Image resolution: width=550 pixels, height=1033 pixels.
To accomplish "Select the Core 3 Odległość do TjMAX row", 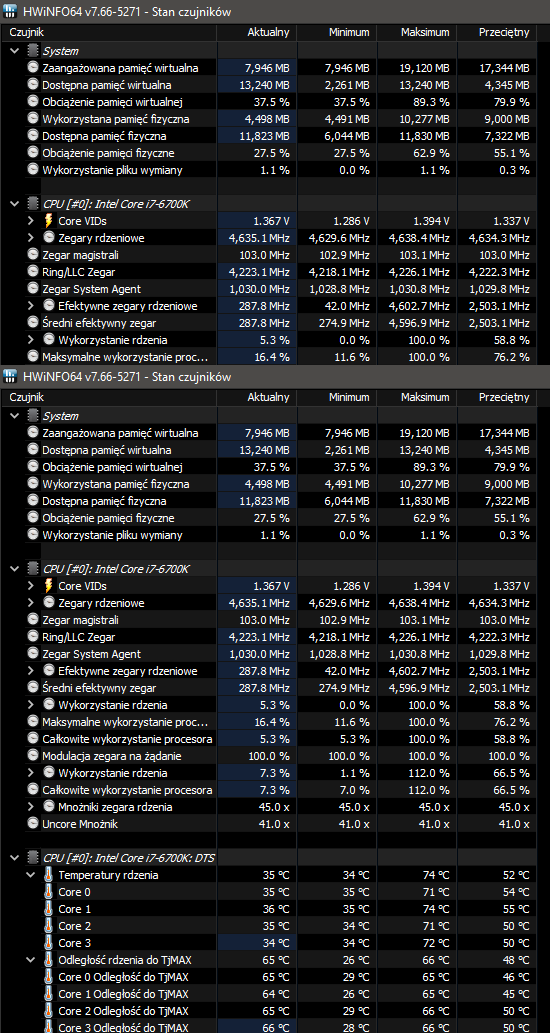I will [275, 1028].
